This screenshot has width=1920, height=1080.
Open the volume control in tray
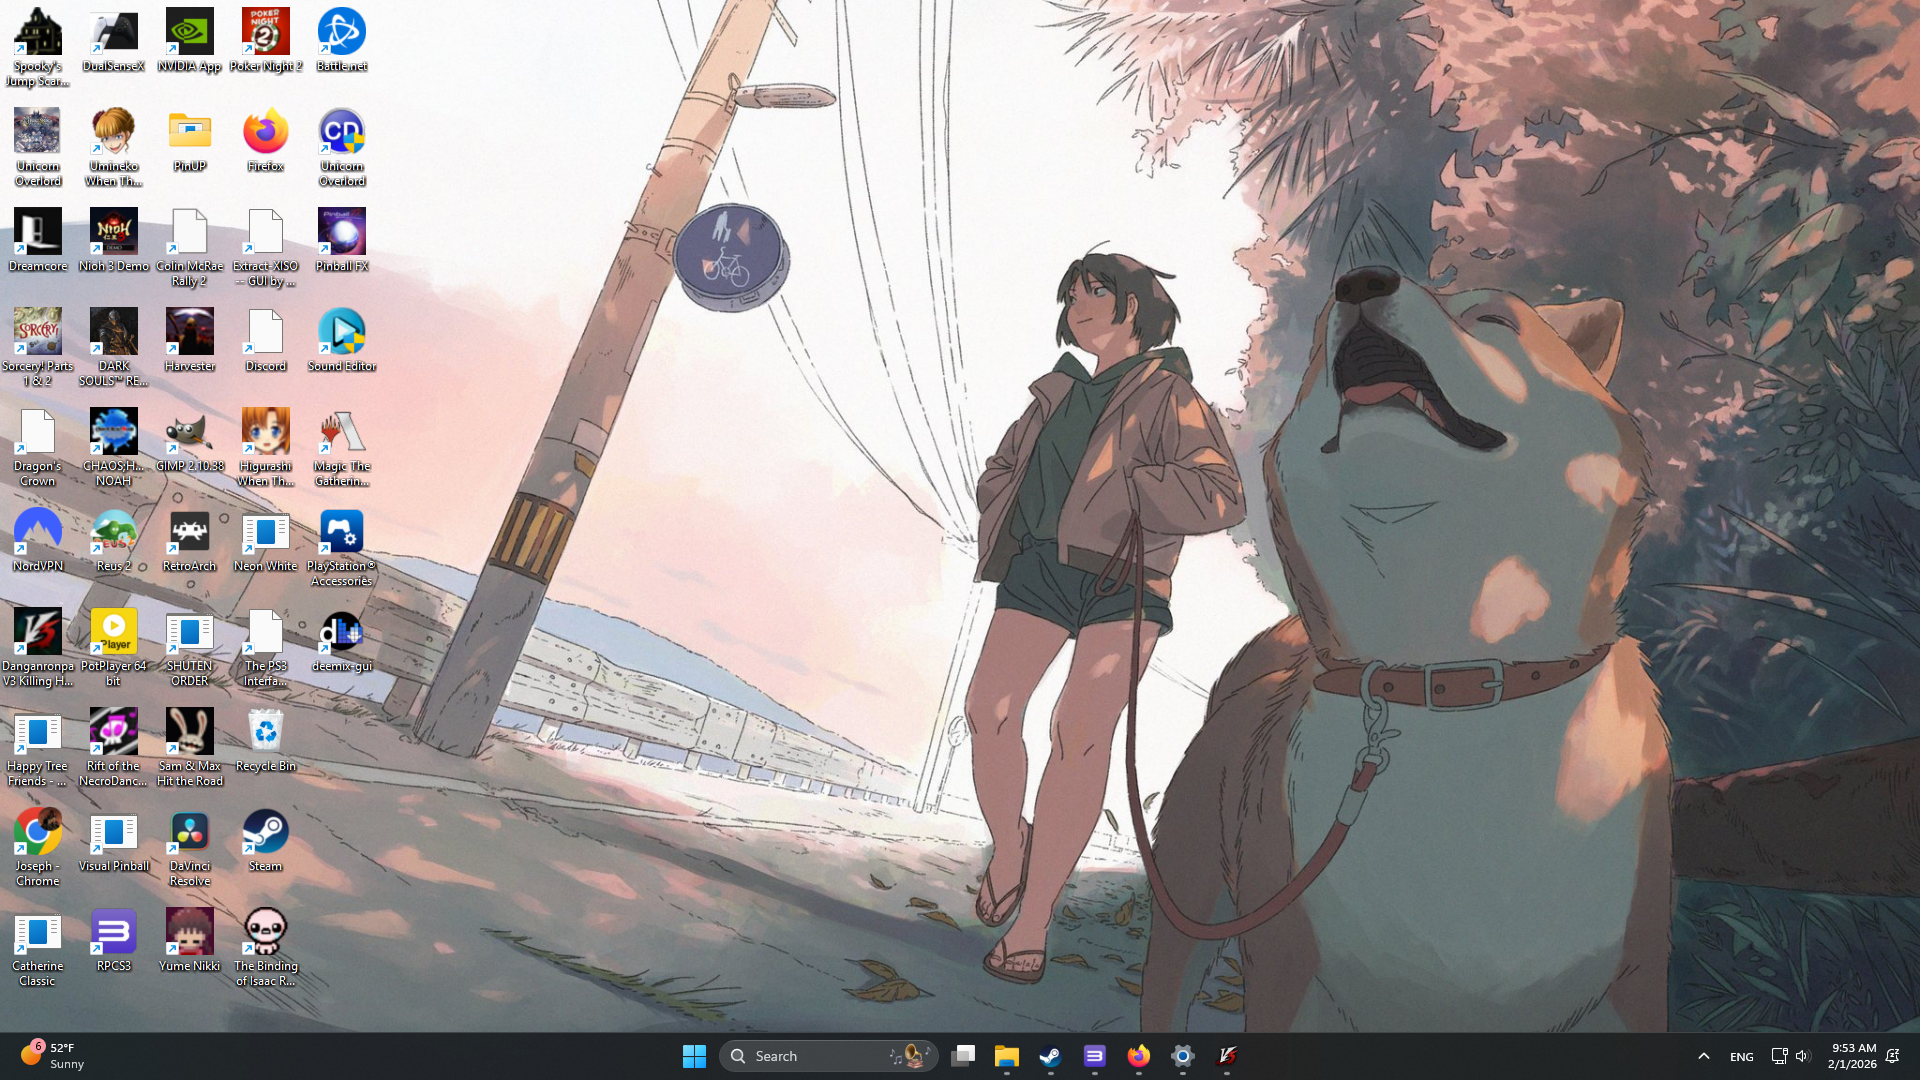[1802, 1056]
